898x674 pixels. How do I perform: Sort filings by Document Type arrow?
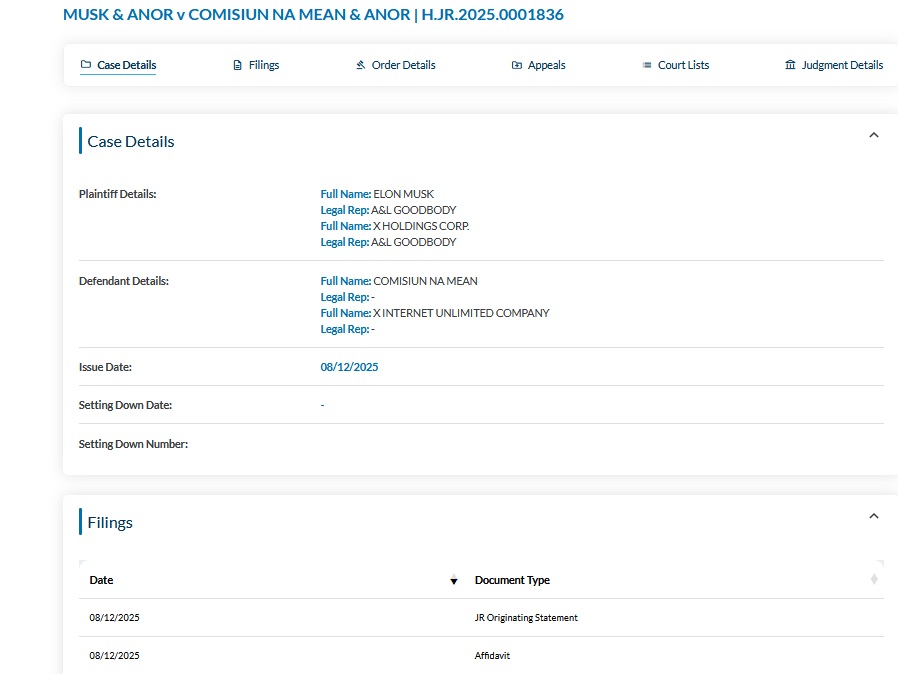point(874,580)
